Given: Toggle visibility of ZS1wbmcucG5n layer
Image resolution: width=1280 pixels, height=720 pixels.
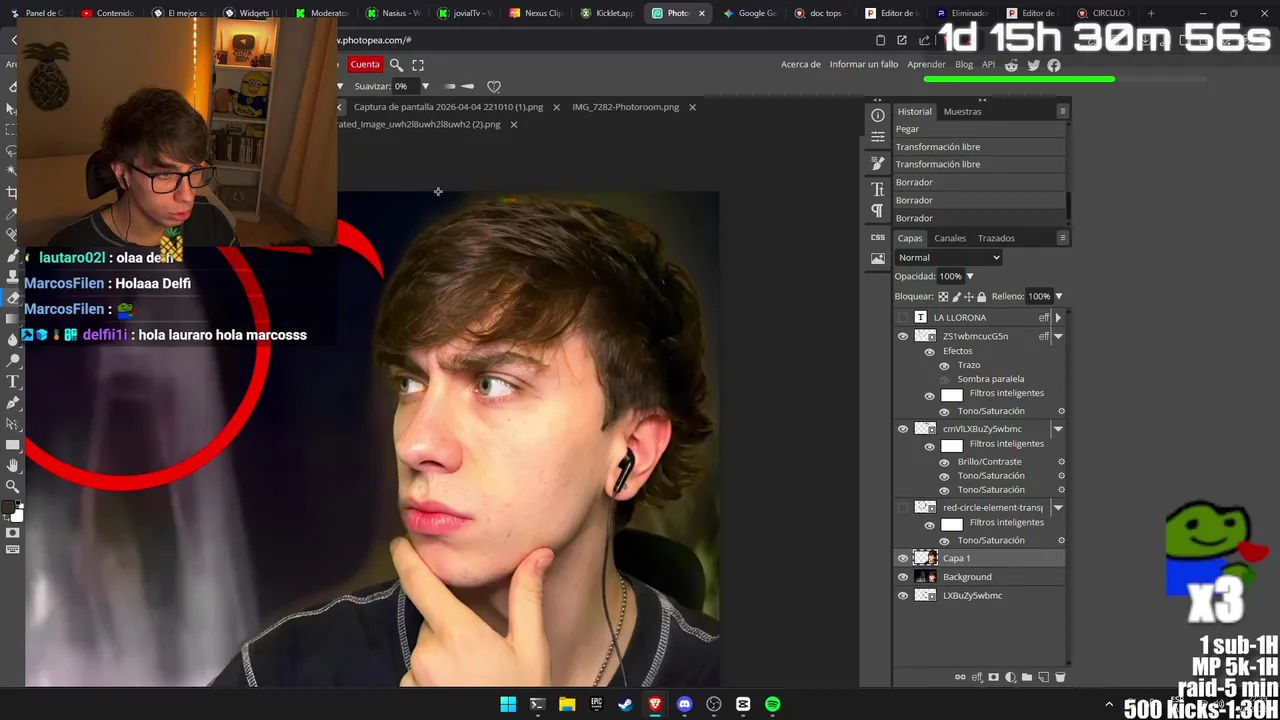Looking at the screenshot, I should tap(903, 336).
